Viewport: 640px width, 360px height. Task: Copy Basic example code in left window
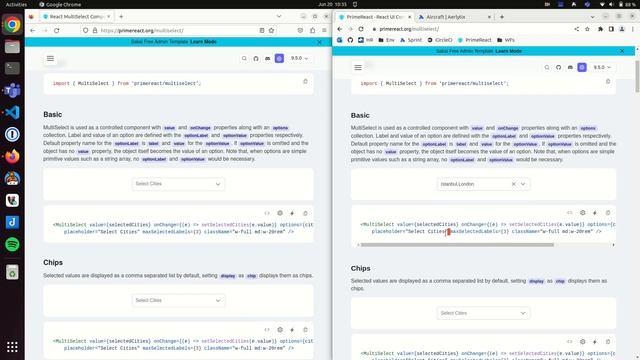(x=305, y=213)
